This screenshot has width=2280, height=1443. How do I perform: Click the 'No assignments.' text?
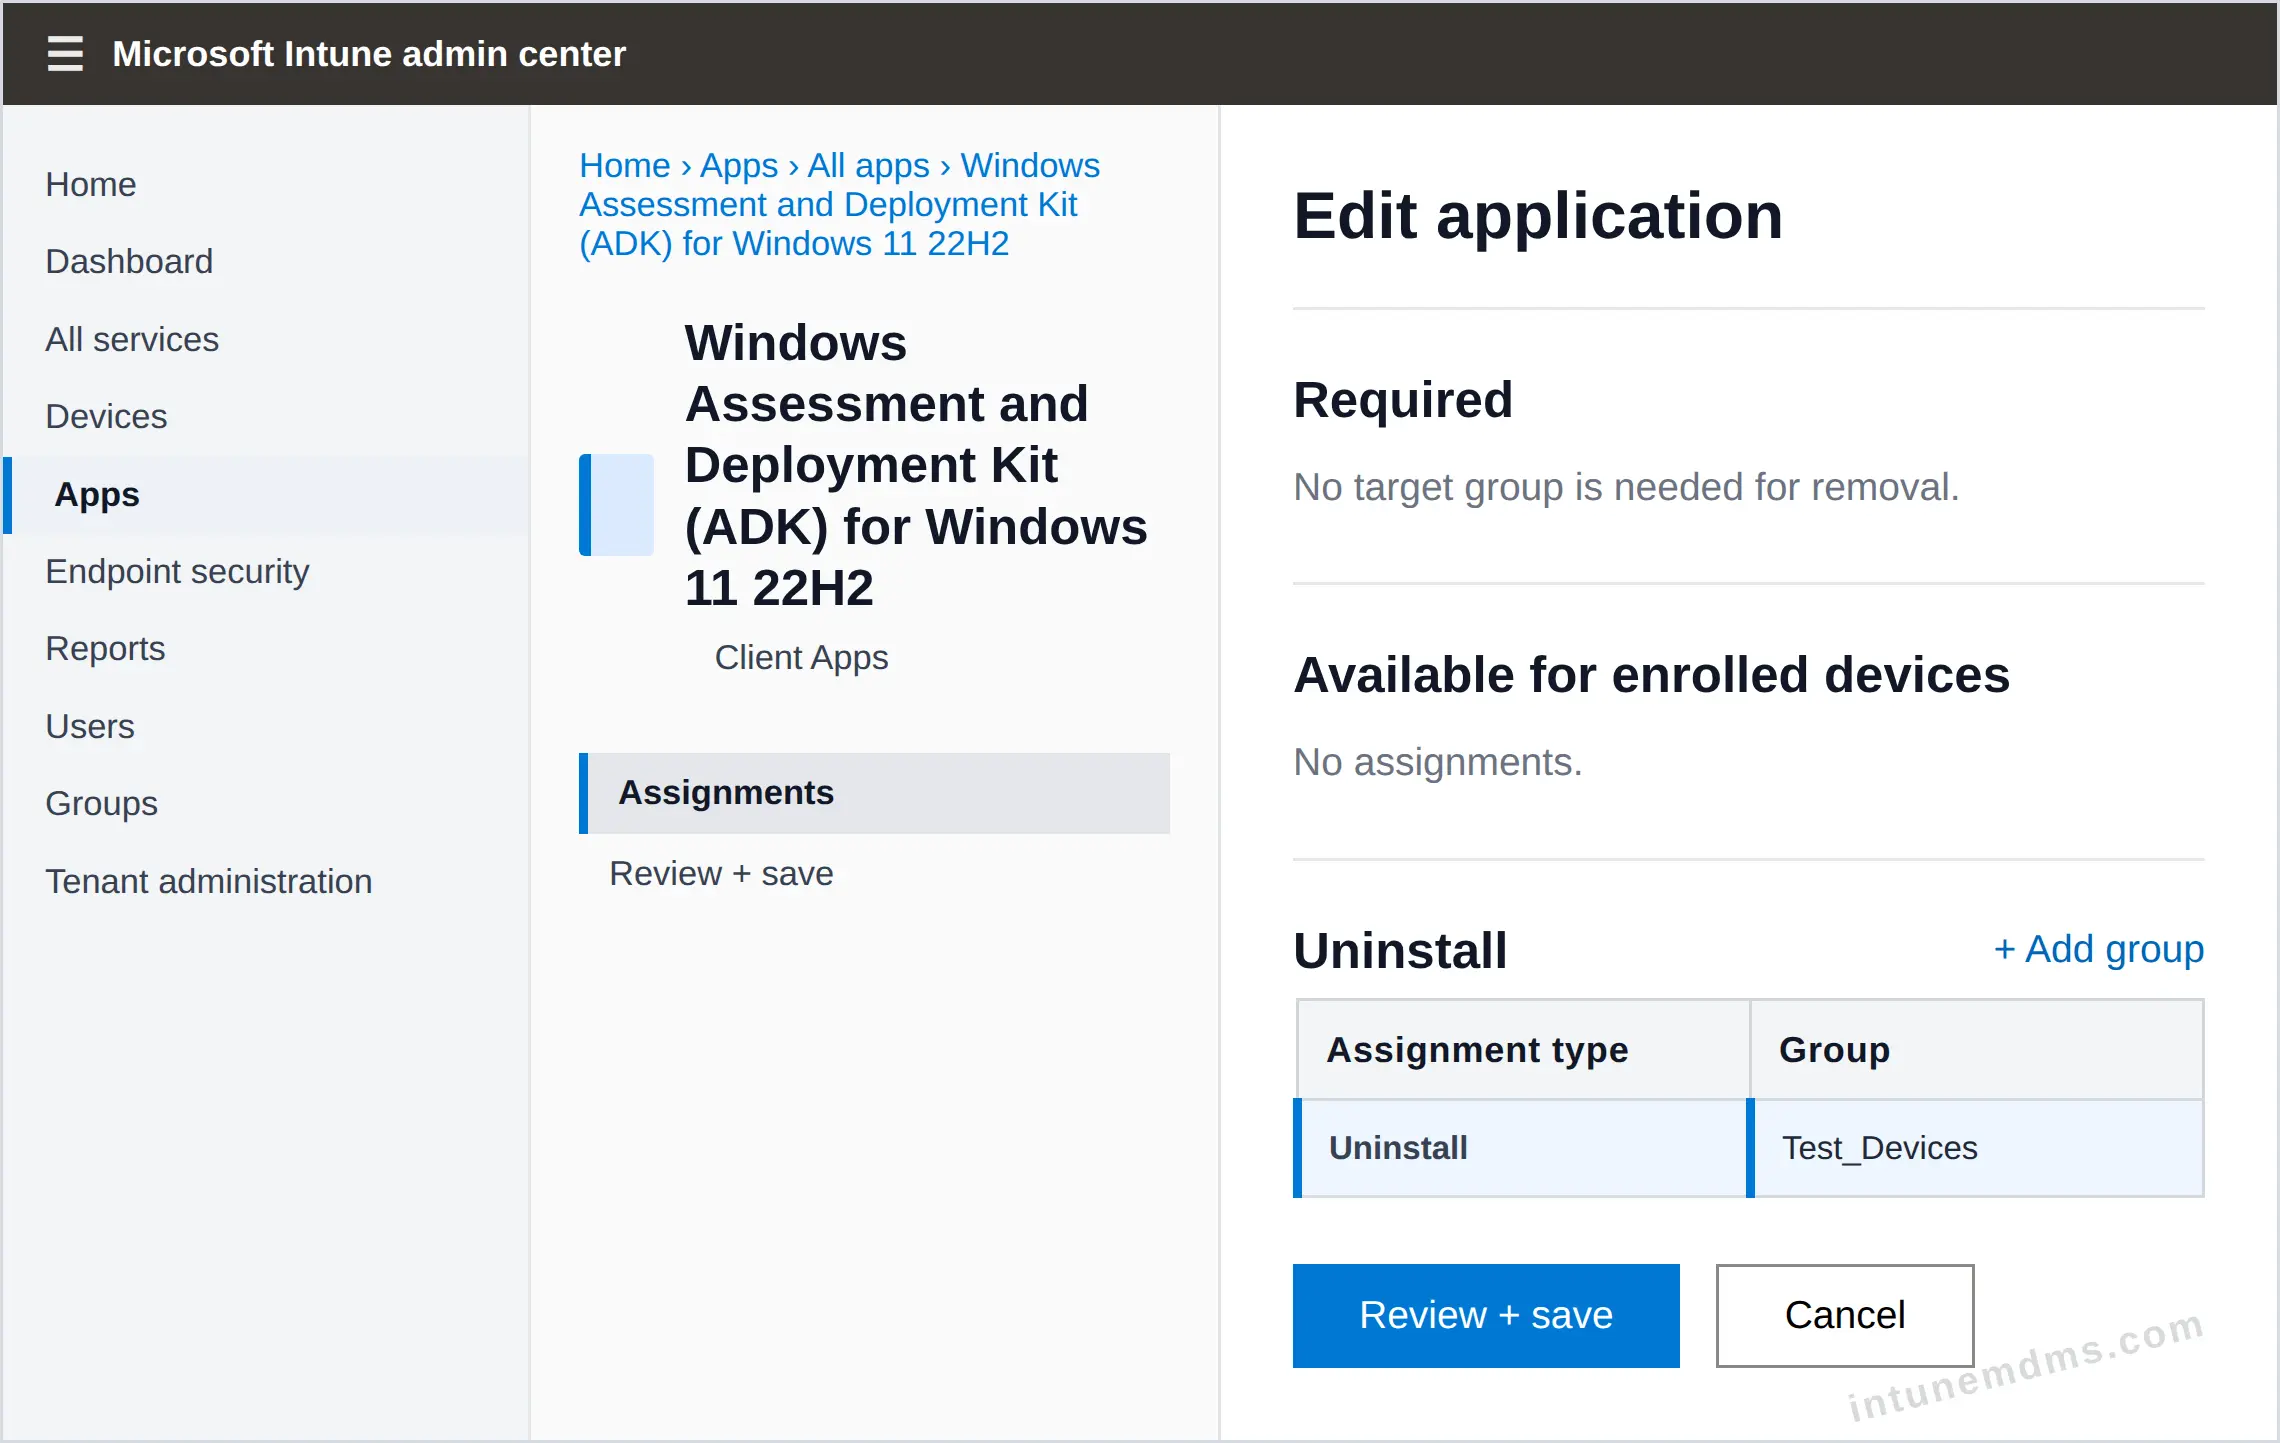point(1438,762)
